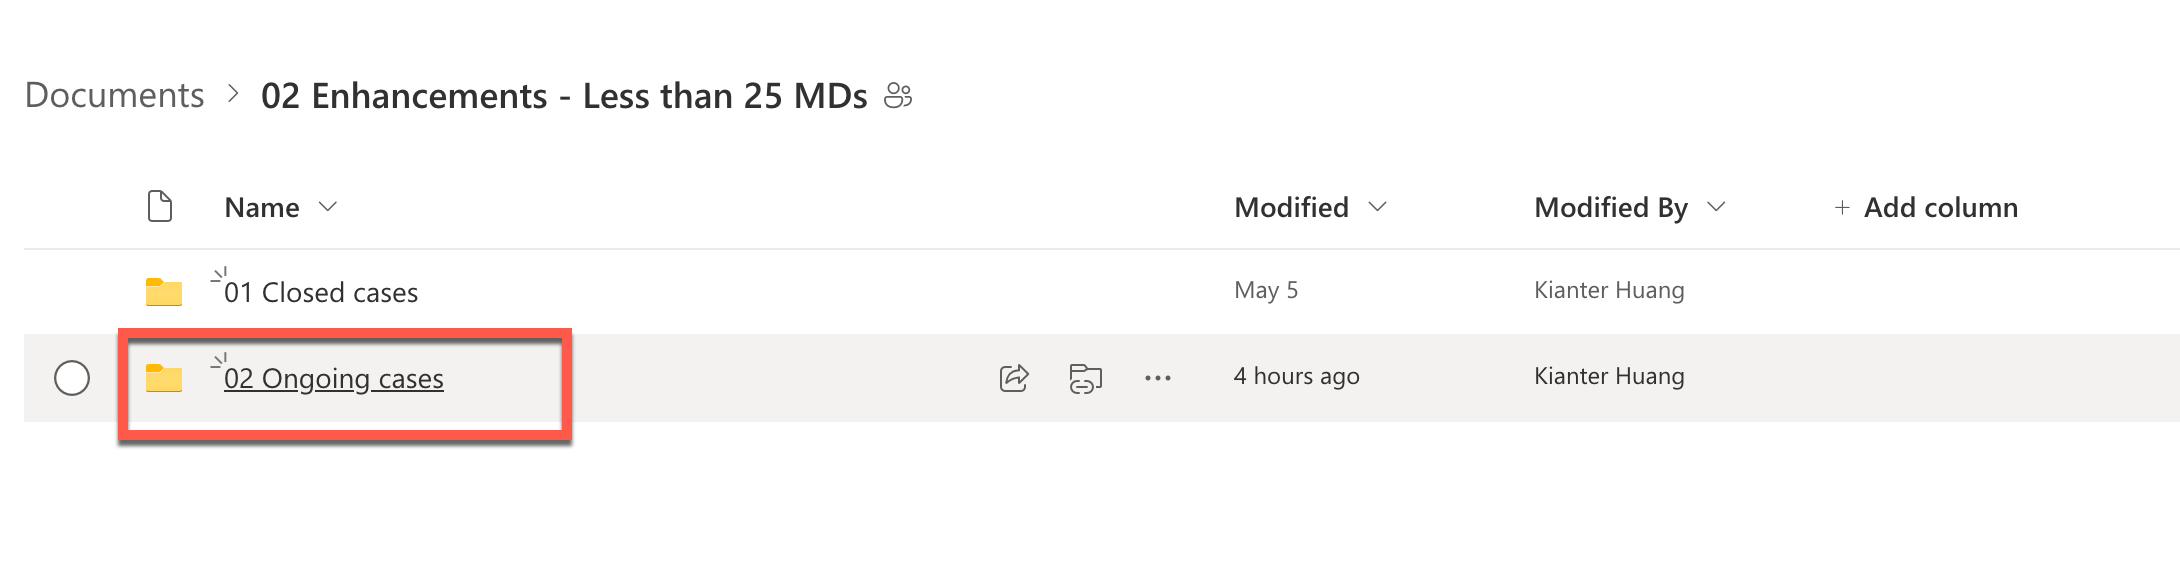The height and width of the screenshot is (566, 2180).
Task: Click the 01 Closed cases folder icon
Action: tap(164, 292)
